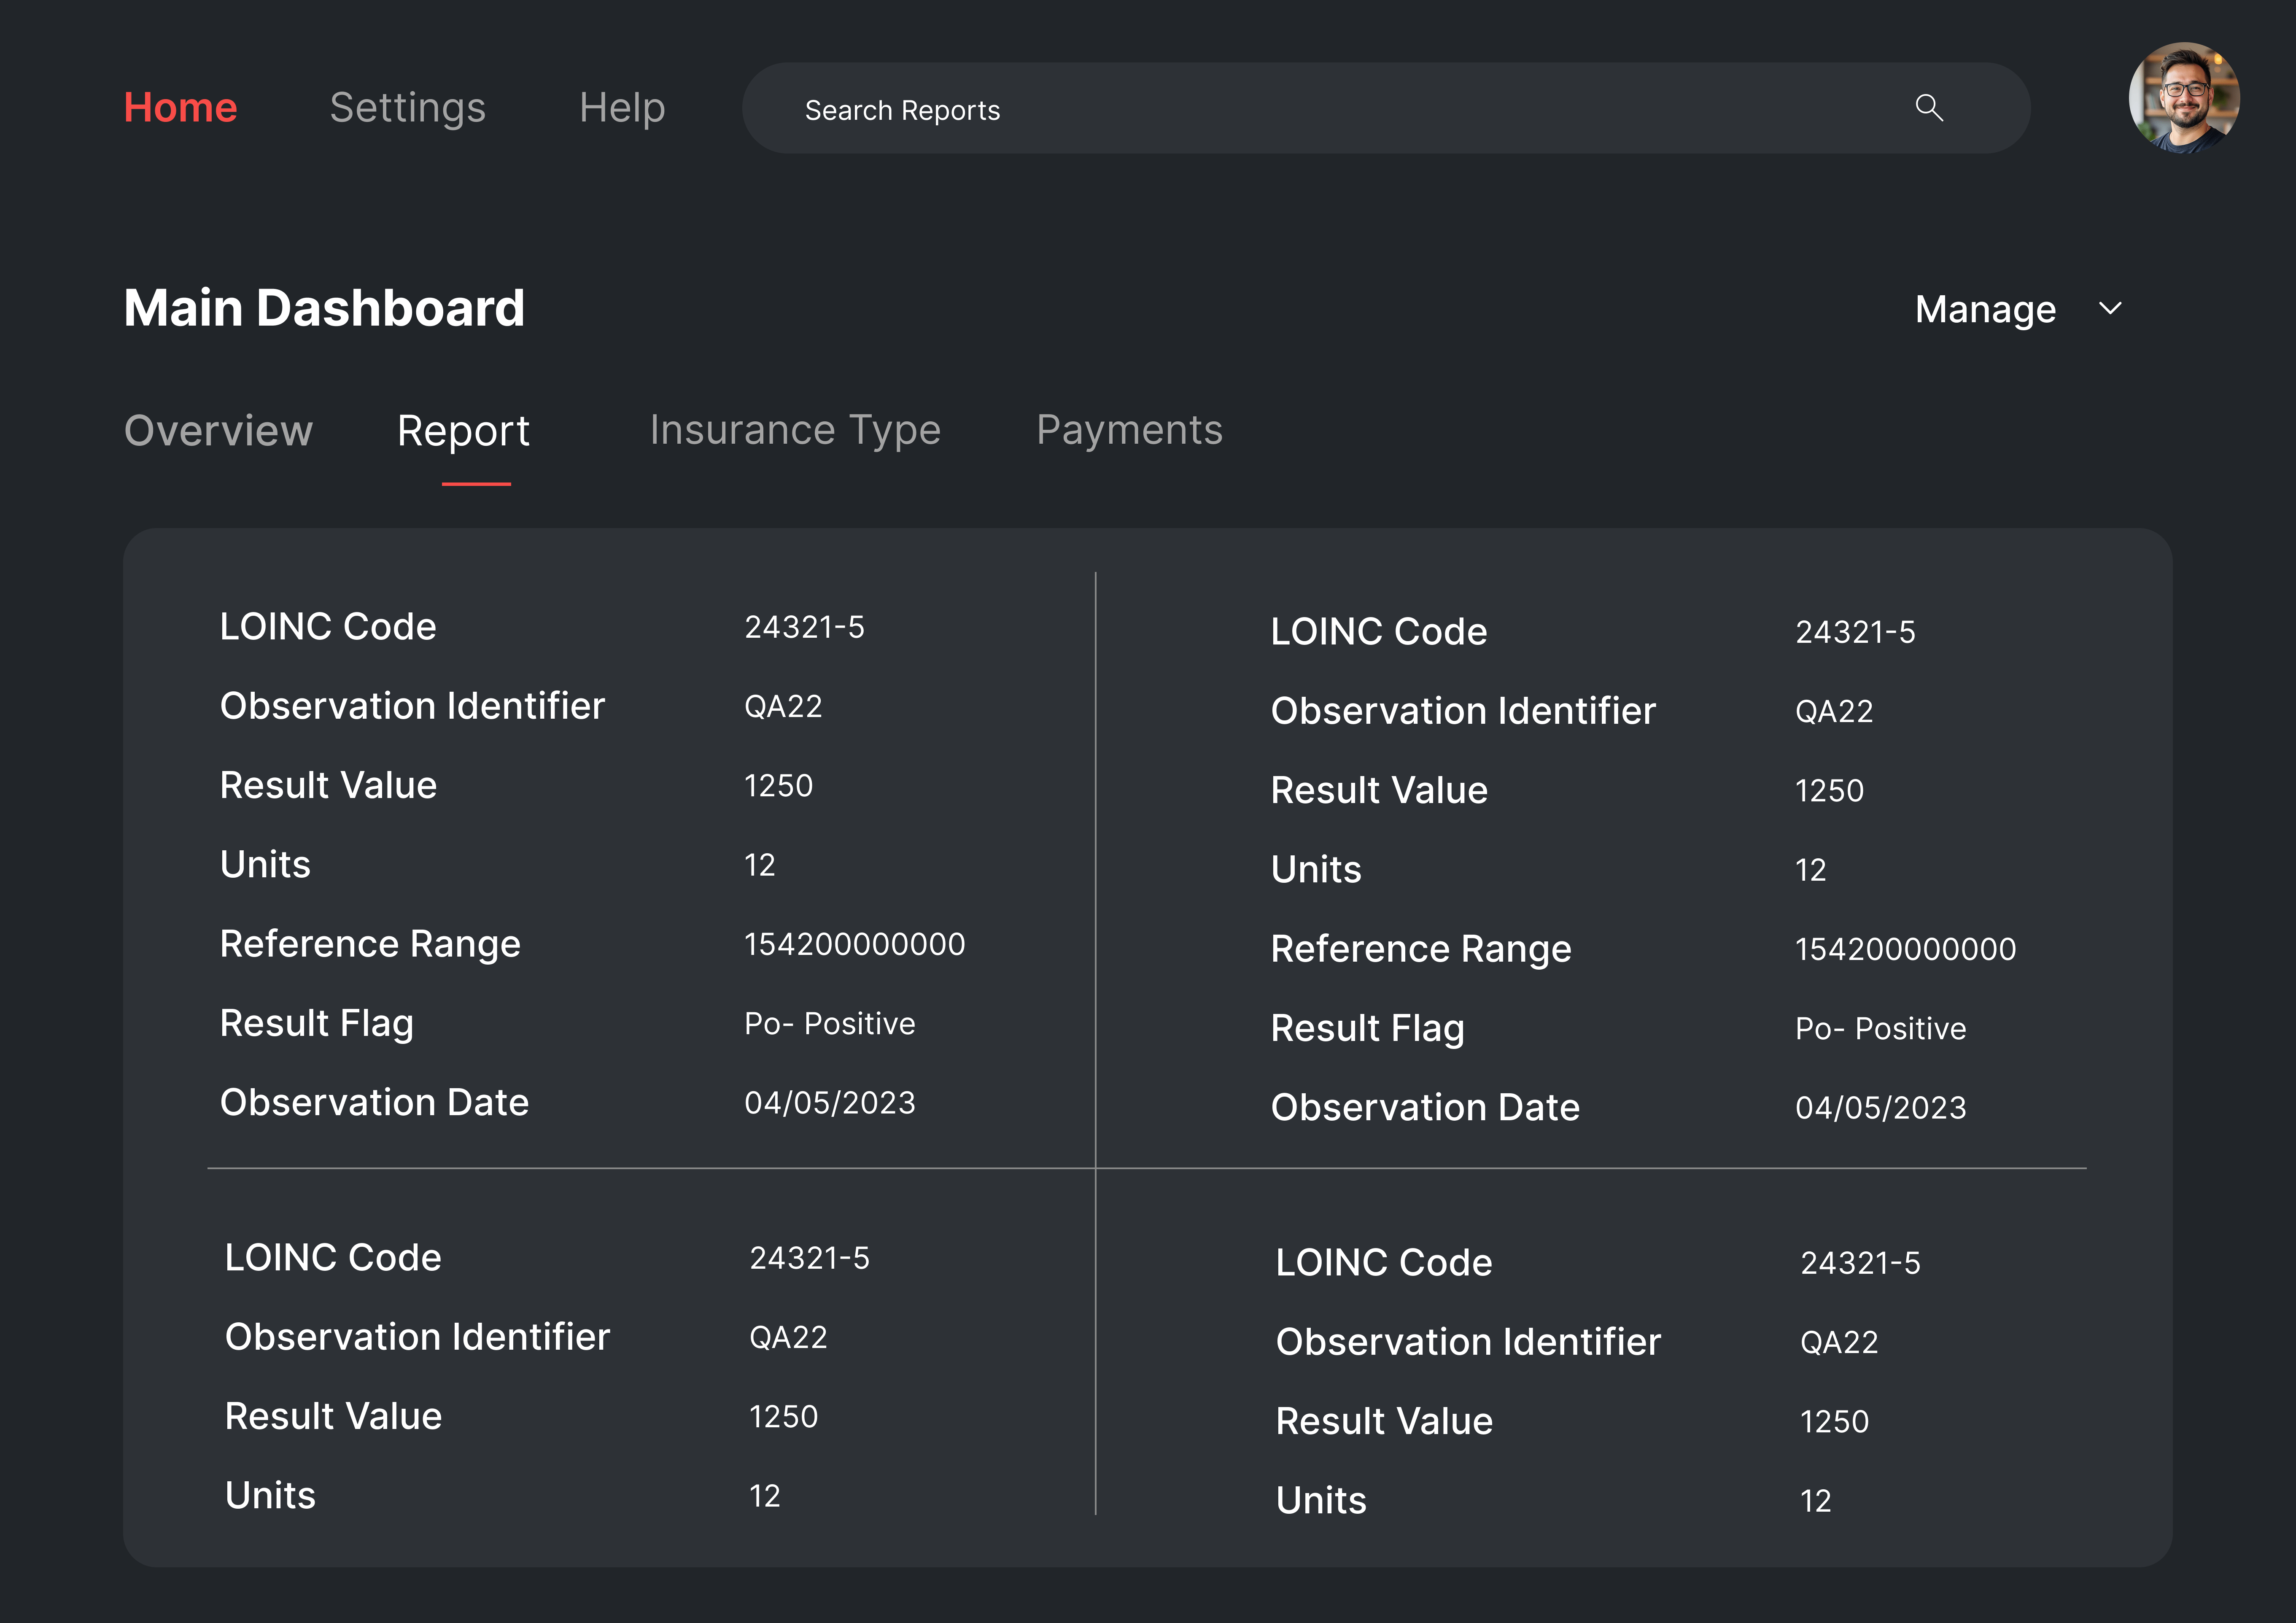Select the Report tab
The height and width of the screenshot is (1623, 2296).
[463, 432]
